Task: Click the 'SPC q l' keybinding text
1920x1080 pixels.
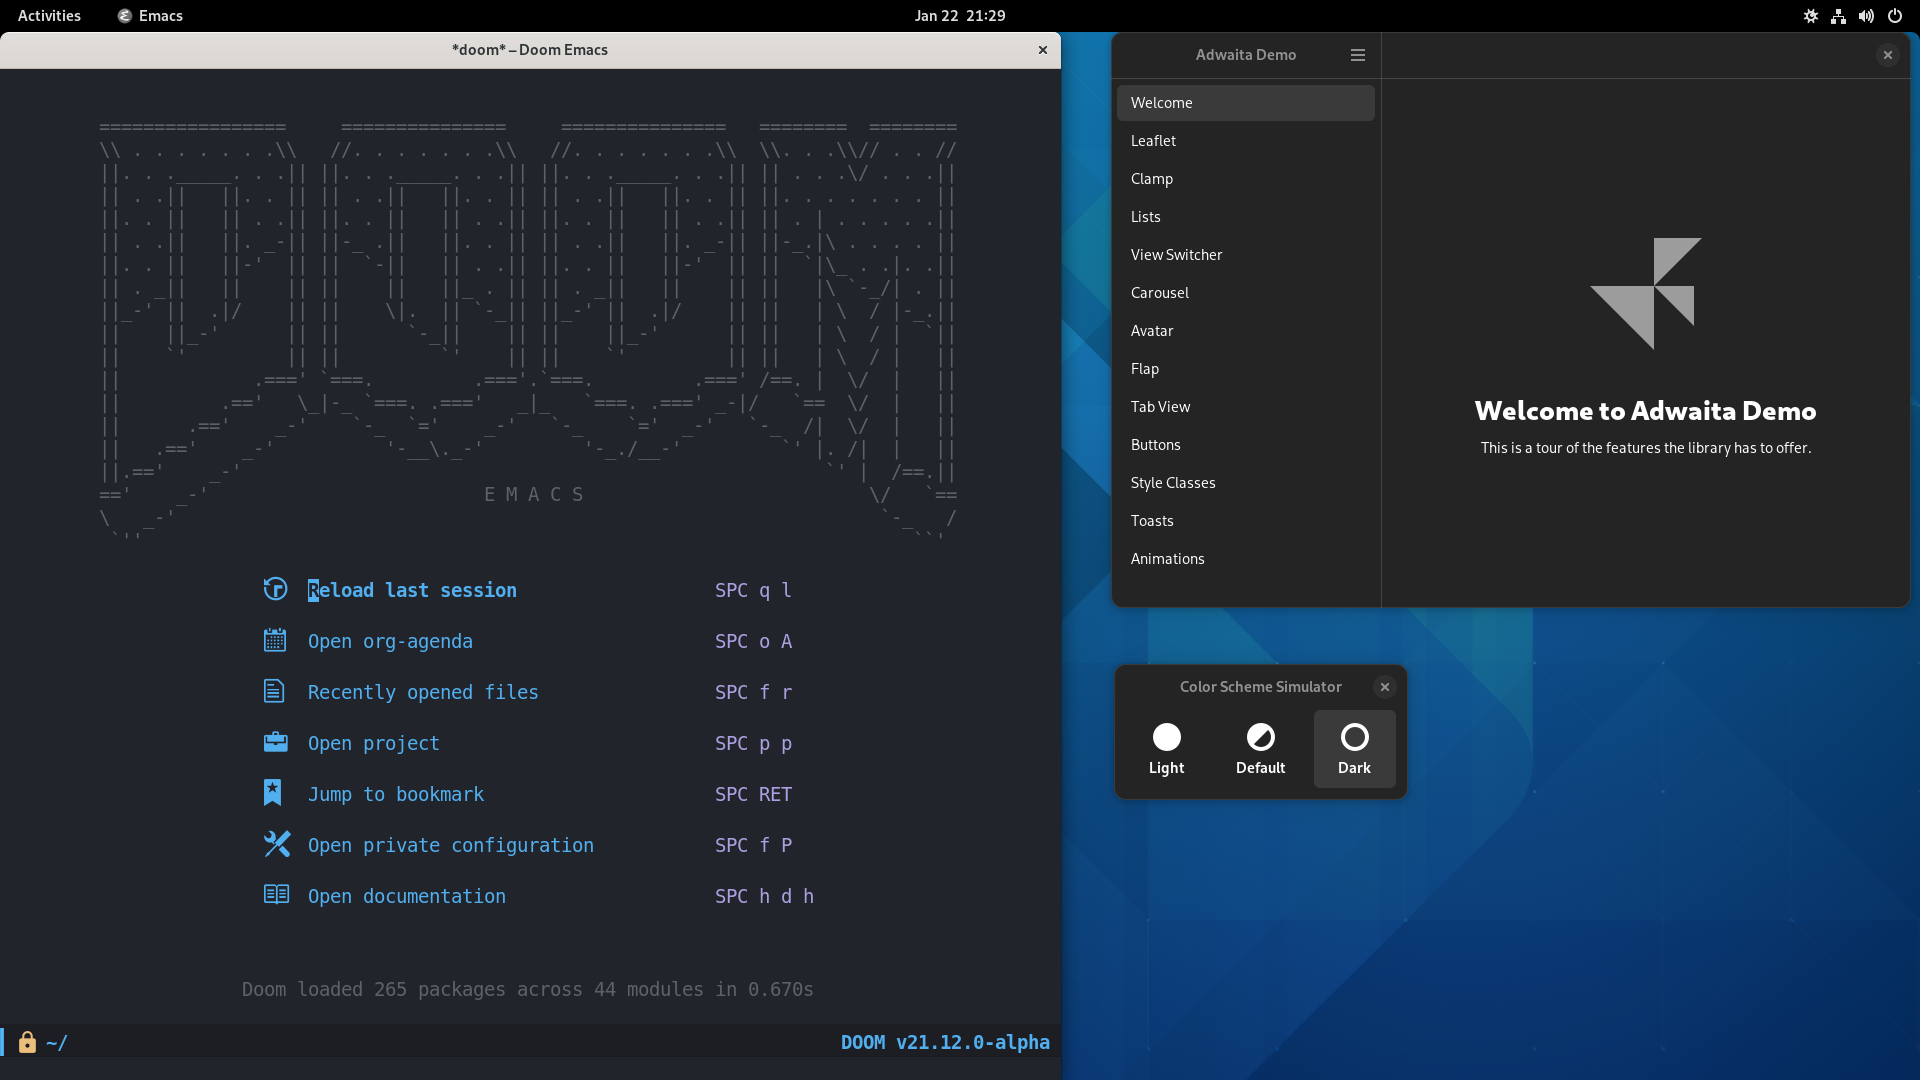Action: [x=753, y=590]
